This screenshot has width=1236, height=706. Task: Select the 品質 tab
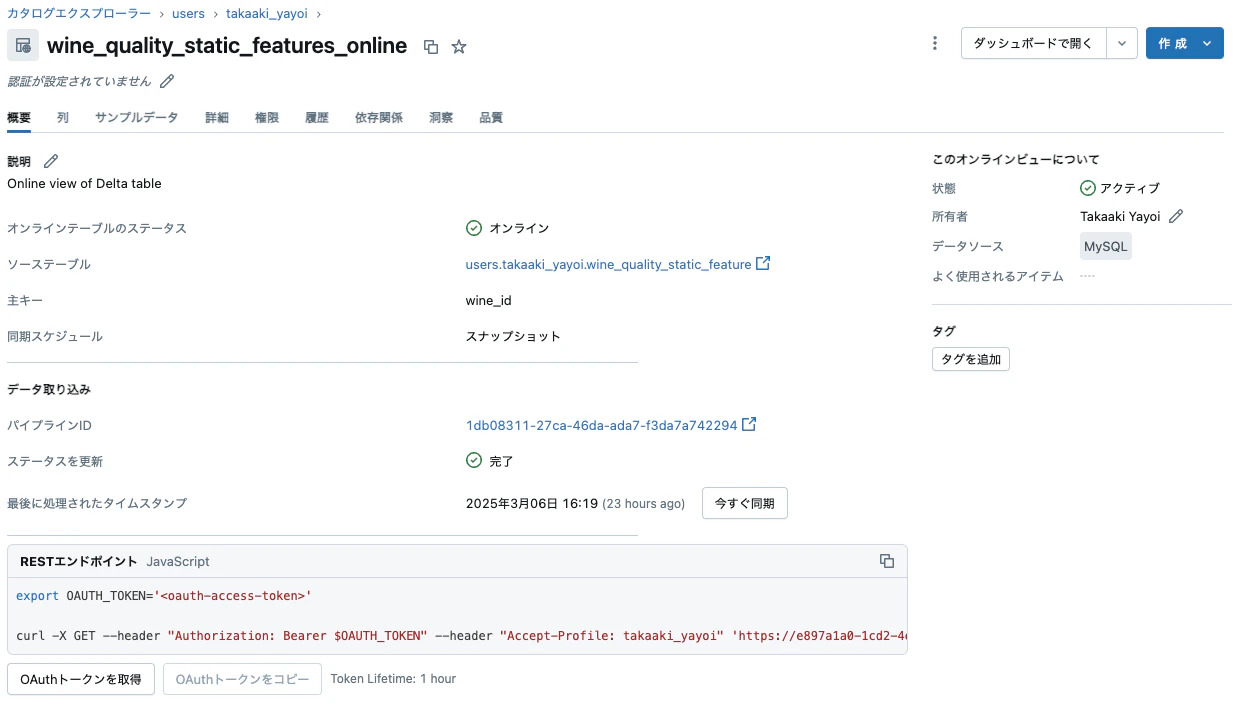(491, 118)
